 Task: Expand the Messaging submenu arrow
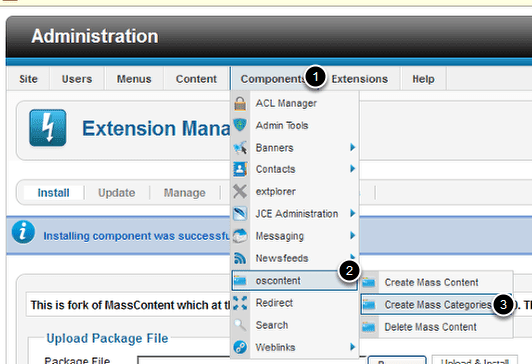click(353, 235)
